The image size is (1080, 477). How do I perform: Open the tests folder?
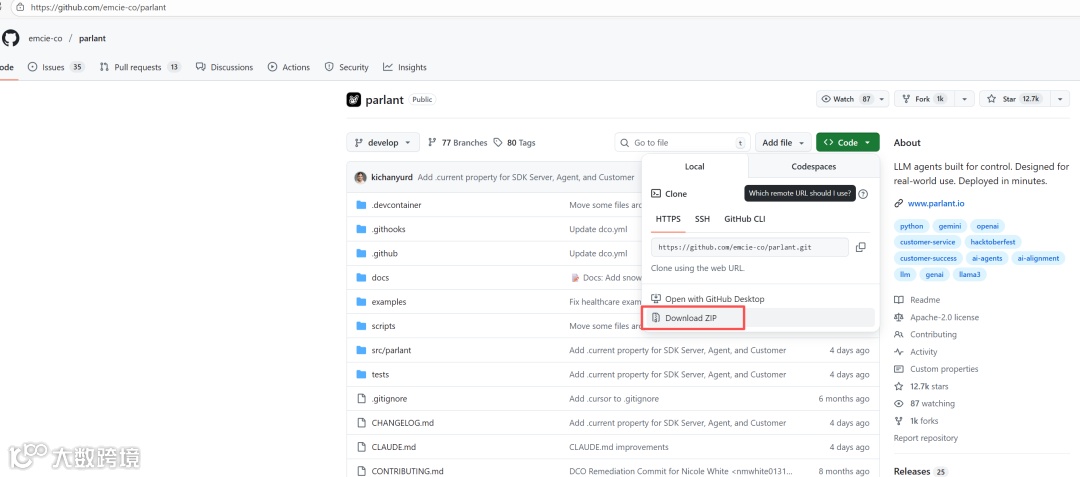coord(380,374)
